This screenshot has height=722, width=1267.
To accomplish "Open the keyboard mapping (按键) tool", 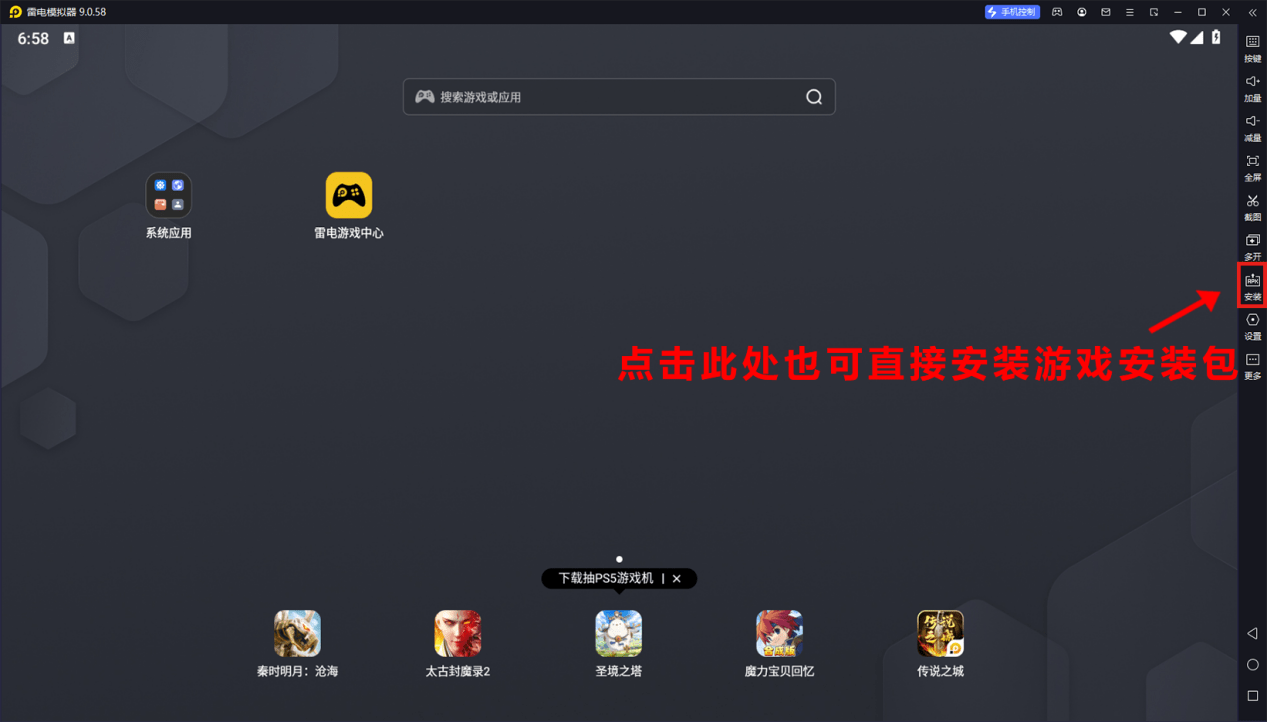I will click(1252, 47).
